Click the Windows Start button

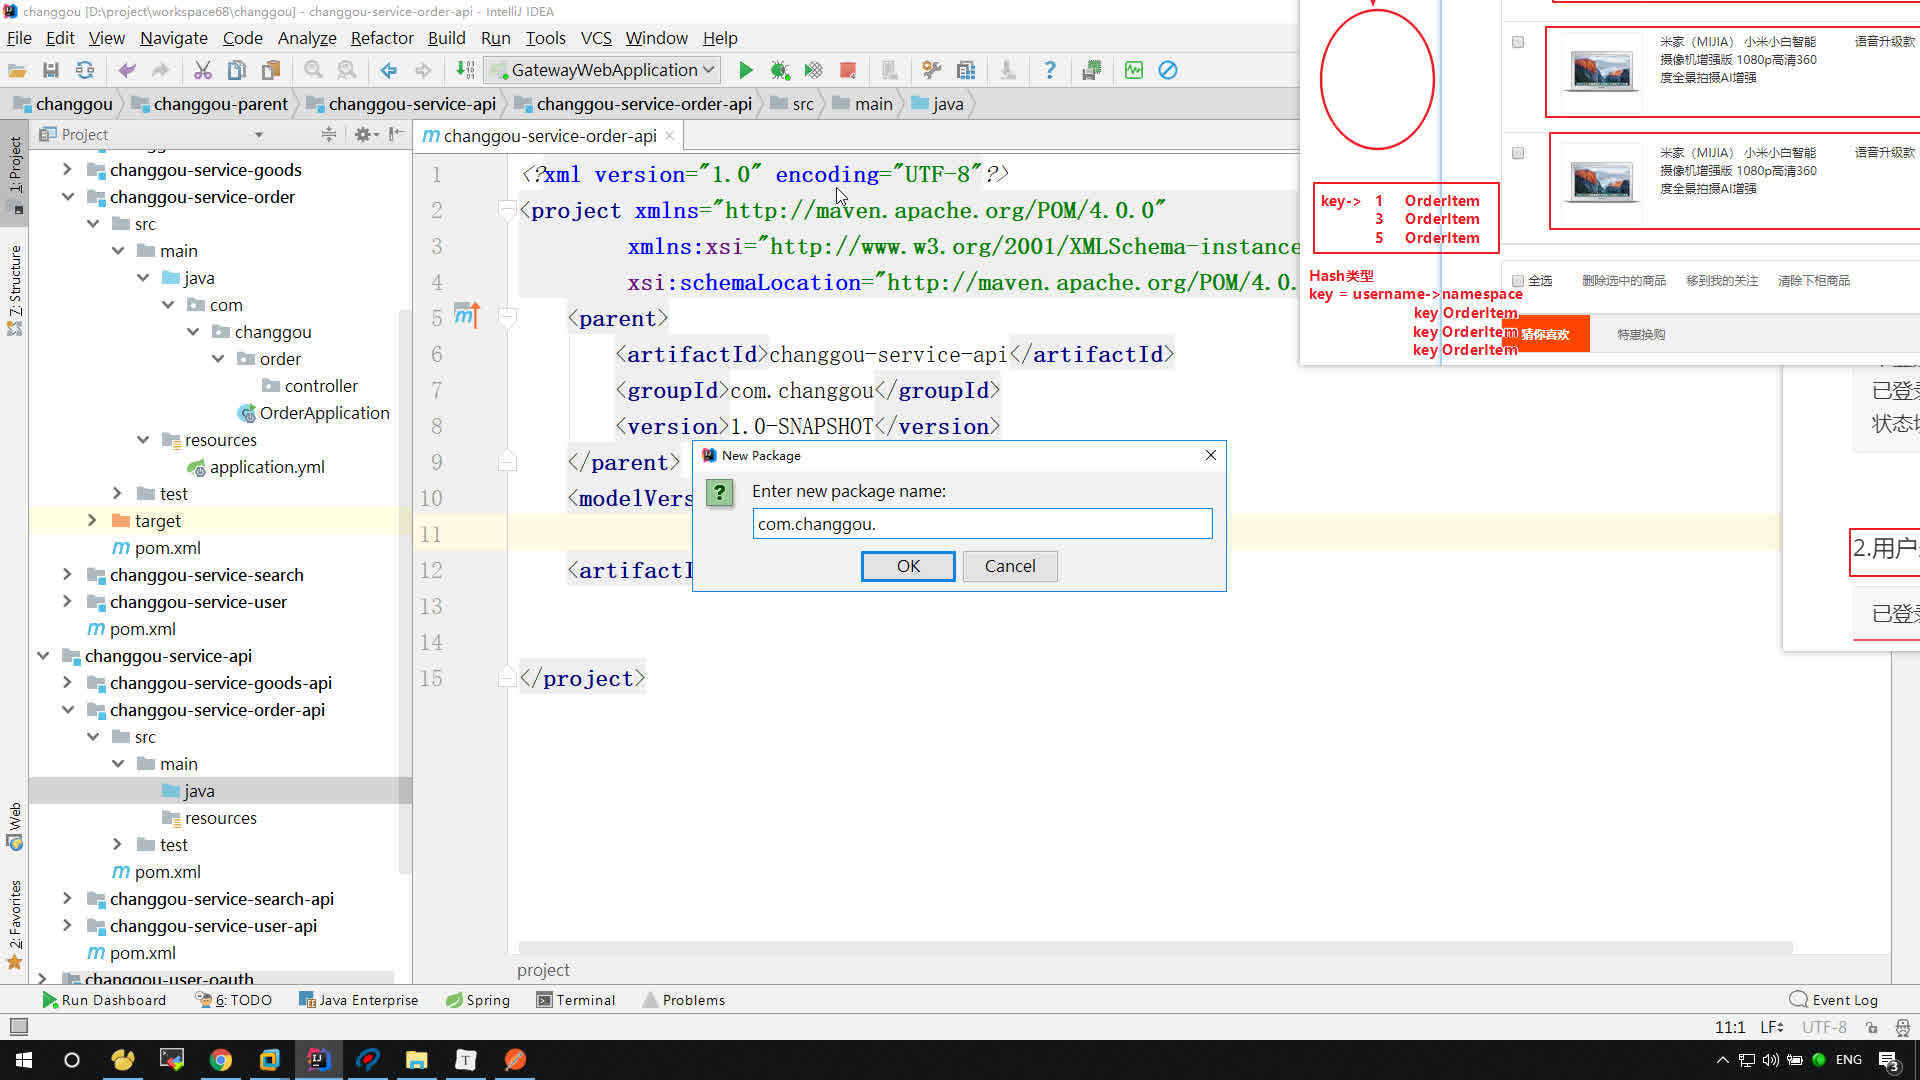(x=24, y=1060)
